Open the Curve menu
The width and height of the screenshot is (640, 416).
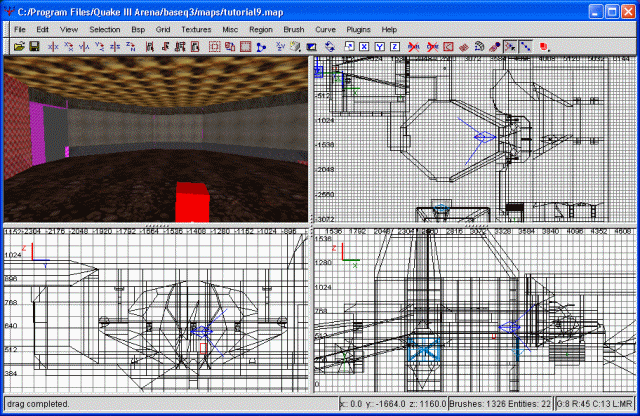click(x=325, y=29)
